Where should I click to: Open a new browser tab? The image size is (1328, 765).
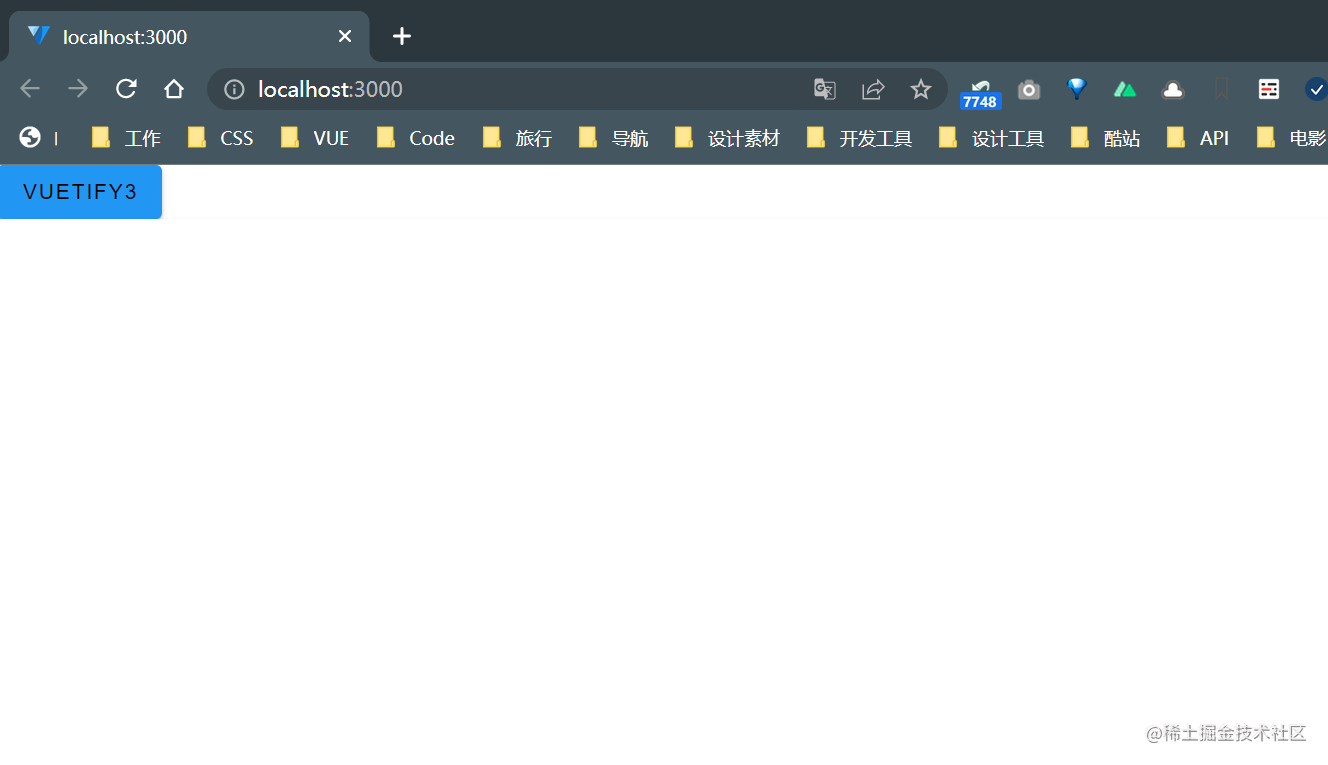(x=401, y=36)
